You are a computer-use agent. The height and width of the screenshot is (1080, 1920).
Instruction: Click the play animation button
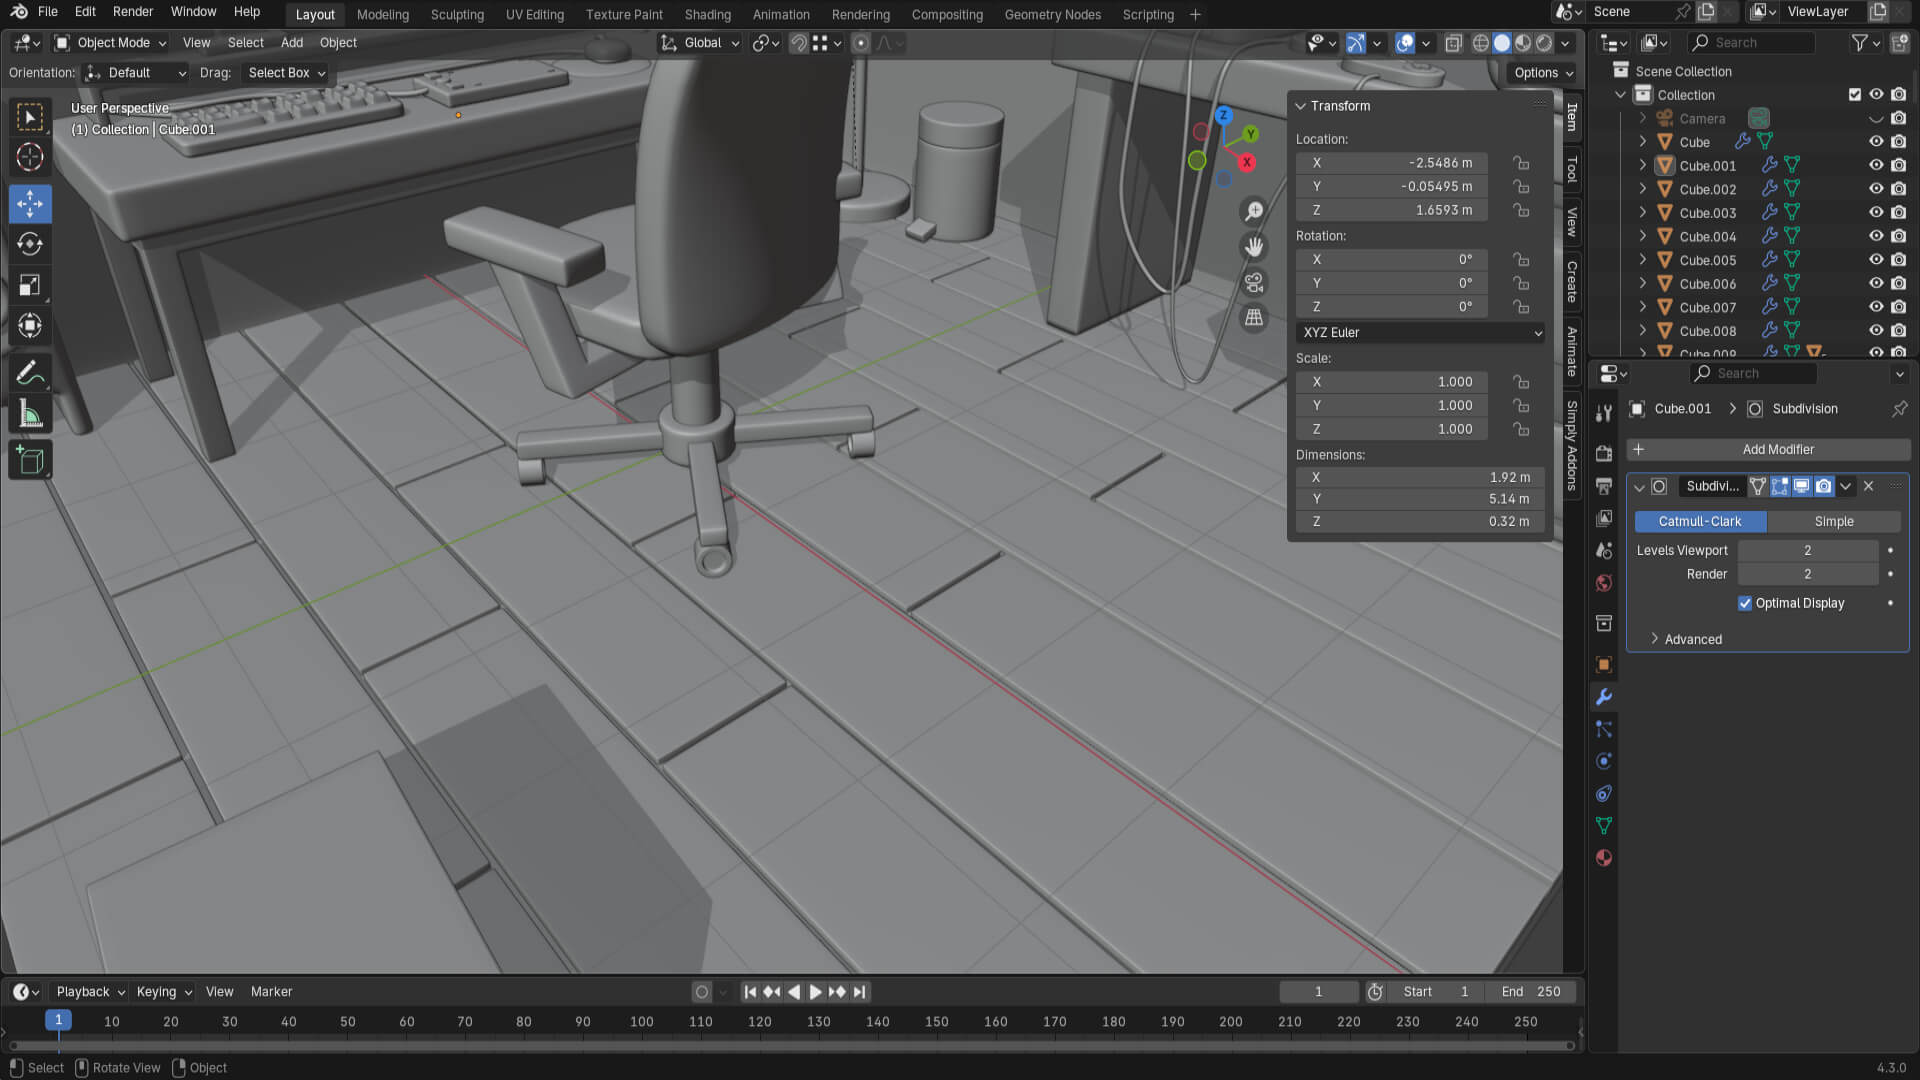pyautogui.click(x=815, y=992)
